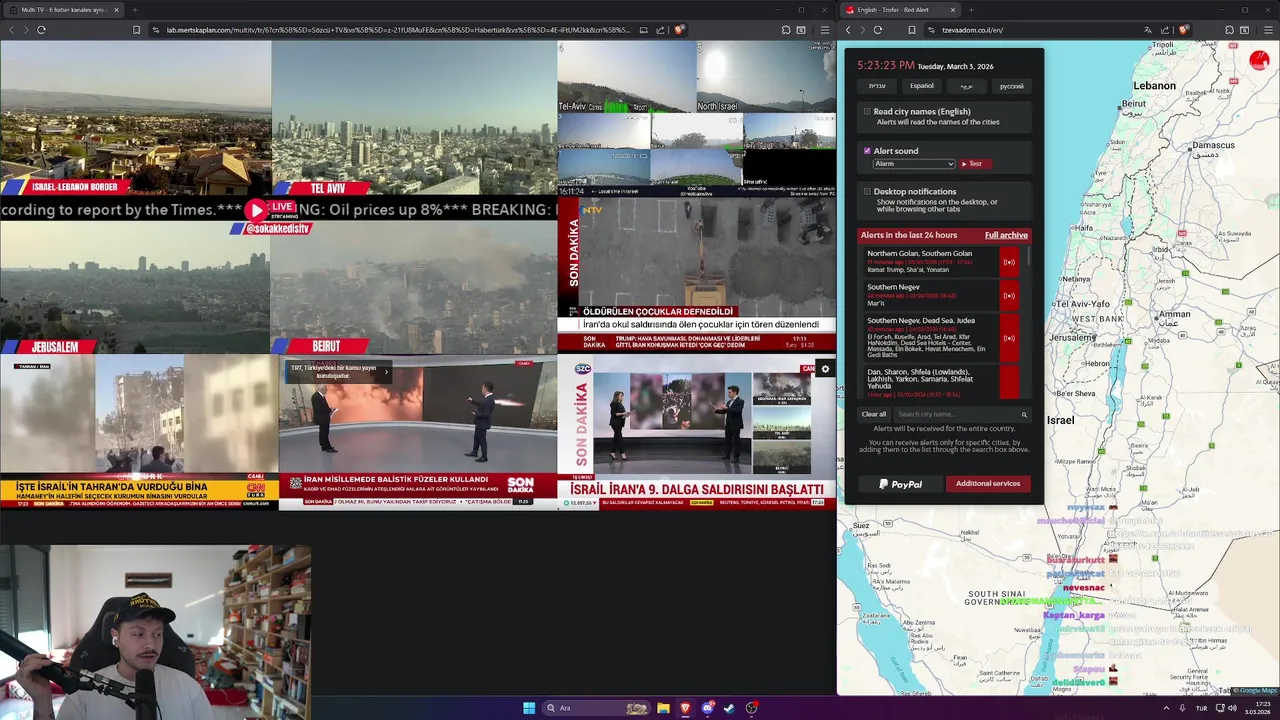Click 'Alerts in the last 24 hours' heading
This screenshot has height=720, width=1280.
(x=909, y=235)
